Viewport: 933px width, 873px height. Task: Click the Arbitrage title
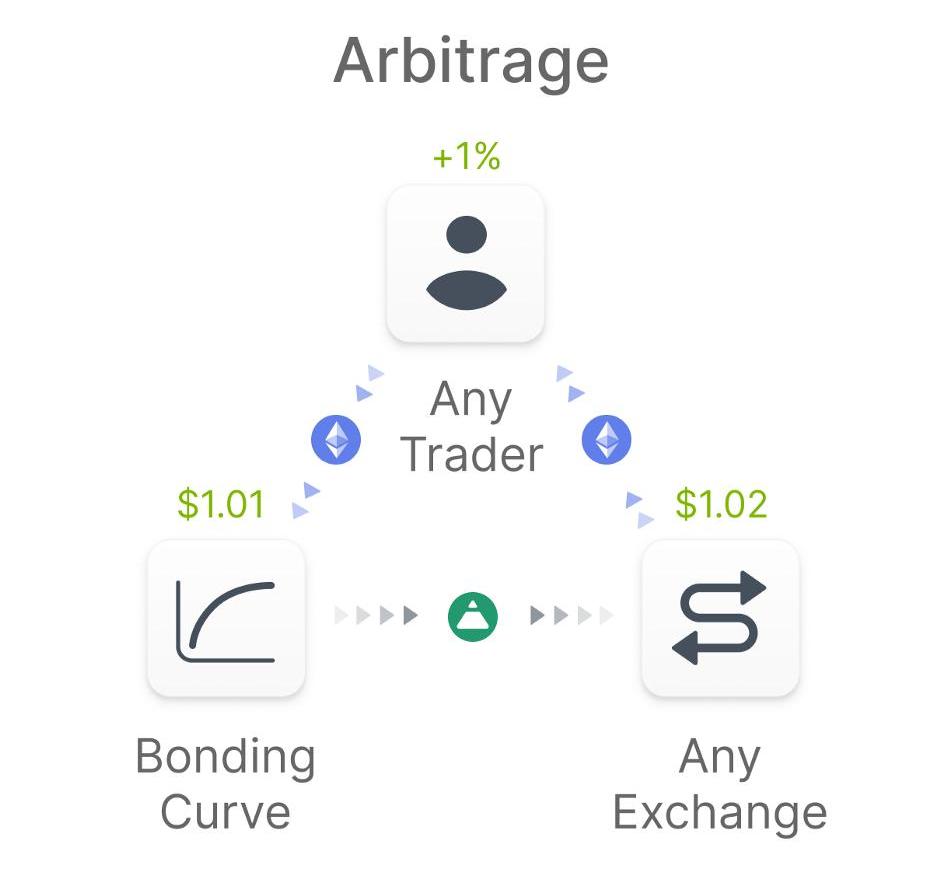click(x=471, y=62)
